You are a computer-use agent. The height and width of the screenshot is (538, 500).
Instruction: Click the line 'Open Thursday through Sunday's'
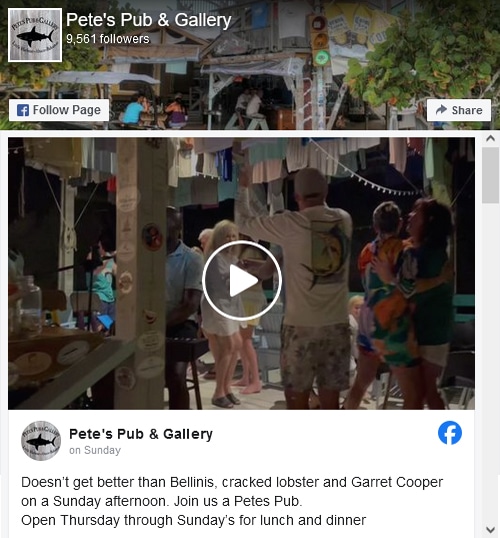(x=194, y=520)
